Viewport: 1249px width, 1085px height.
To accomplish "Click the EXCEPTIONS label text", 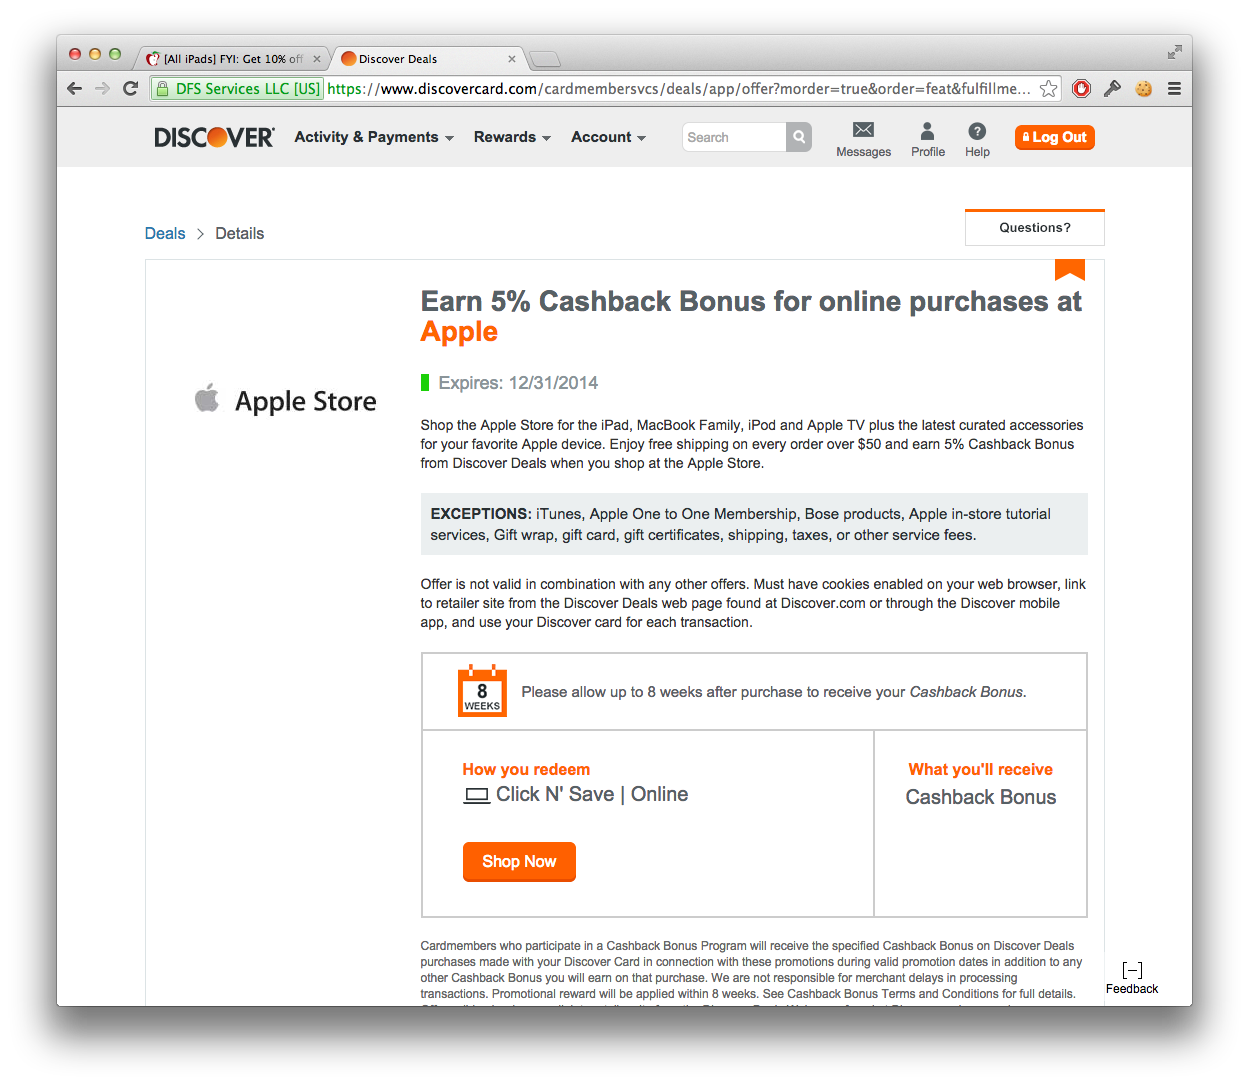I will 481,514.
